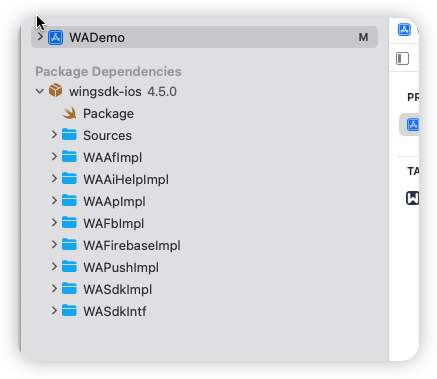Click the M status badge on WADemo
Viewport: 437px width, 379px height.
pyautogui.click(x=363, y=37)
